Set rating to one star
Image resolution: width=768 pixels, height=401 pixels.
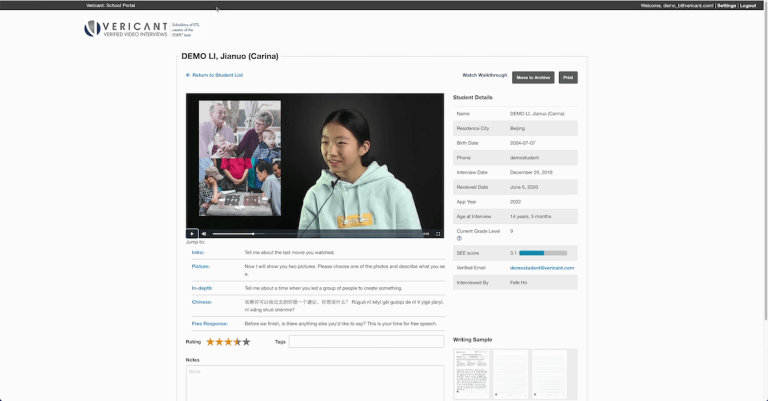coord(210,342)
